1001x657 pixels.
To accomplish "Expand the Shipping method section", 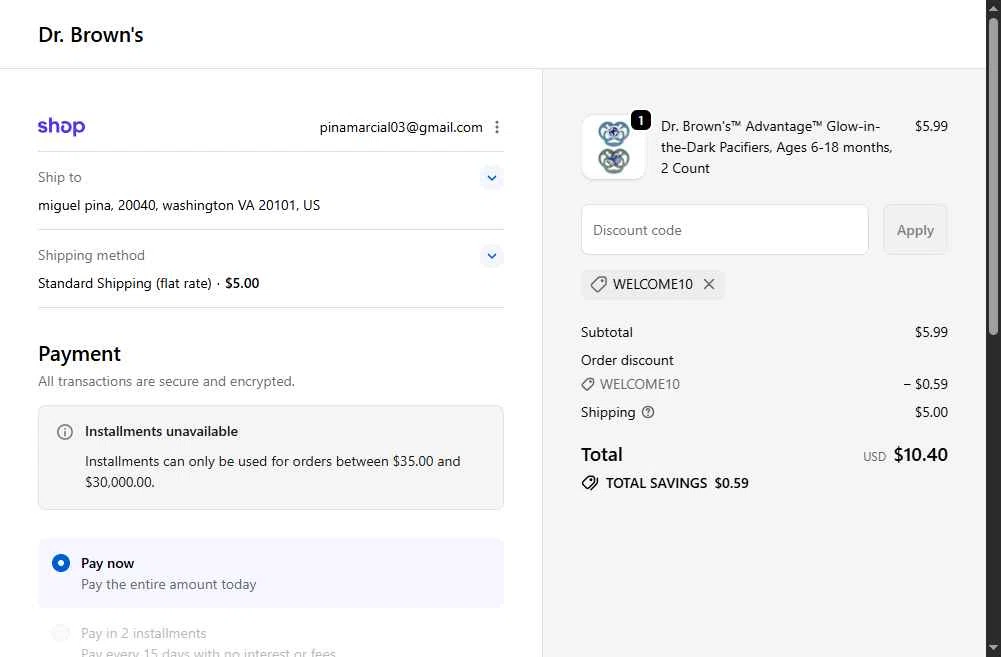I will [492, 256].
